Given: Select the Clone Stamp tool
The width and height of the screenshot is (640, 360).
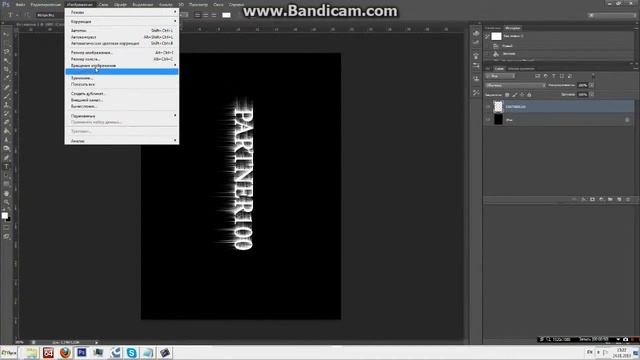Looking at the screenshot, I should (6, 104).
